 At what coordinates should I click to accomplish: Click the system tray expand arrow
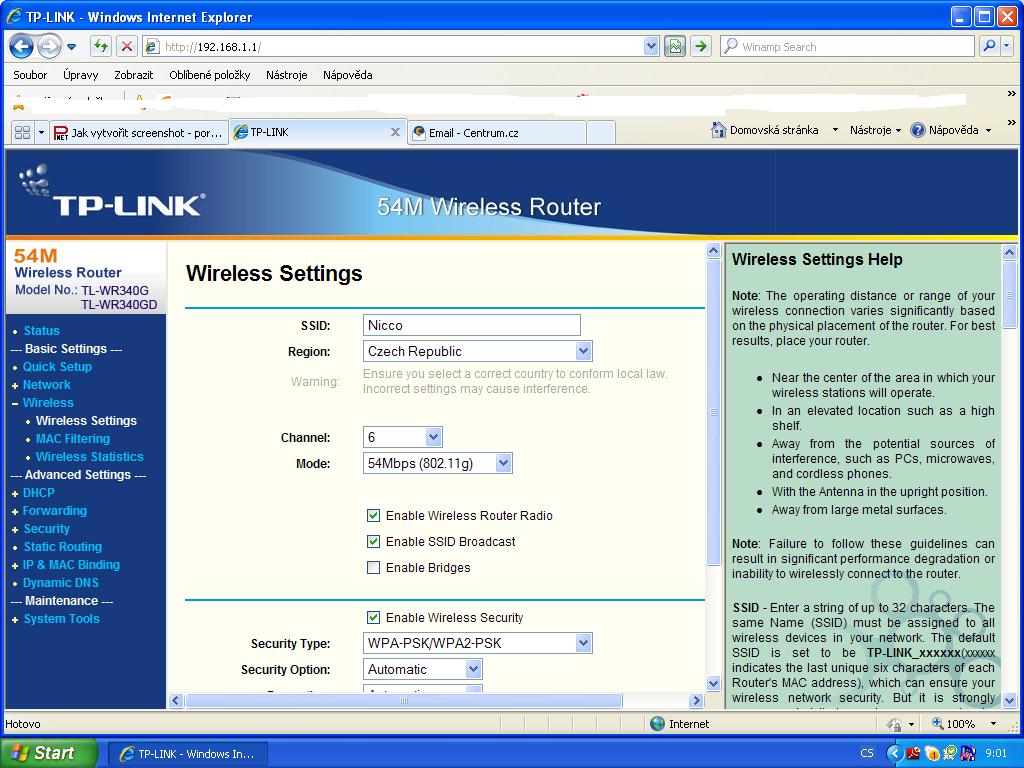(893, 754)
